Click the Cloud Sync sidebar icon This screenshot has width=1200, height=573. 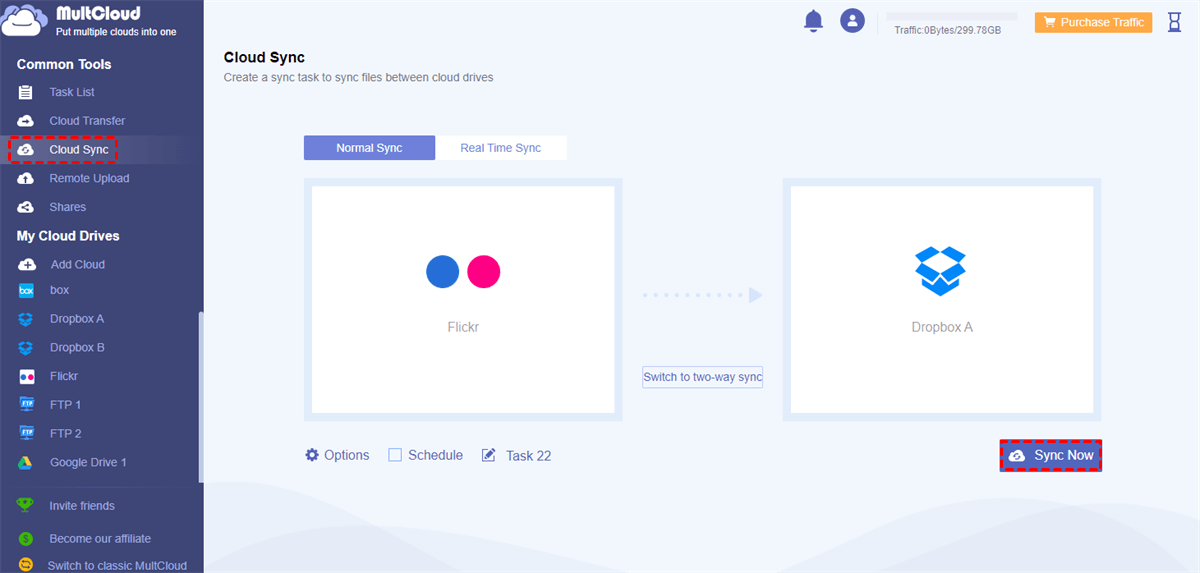(x=26, y=150)
